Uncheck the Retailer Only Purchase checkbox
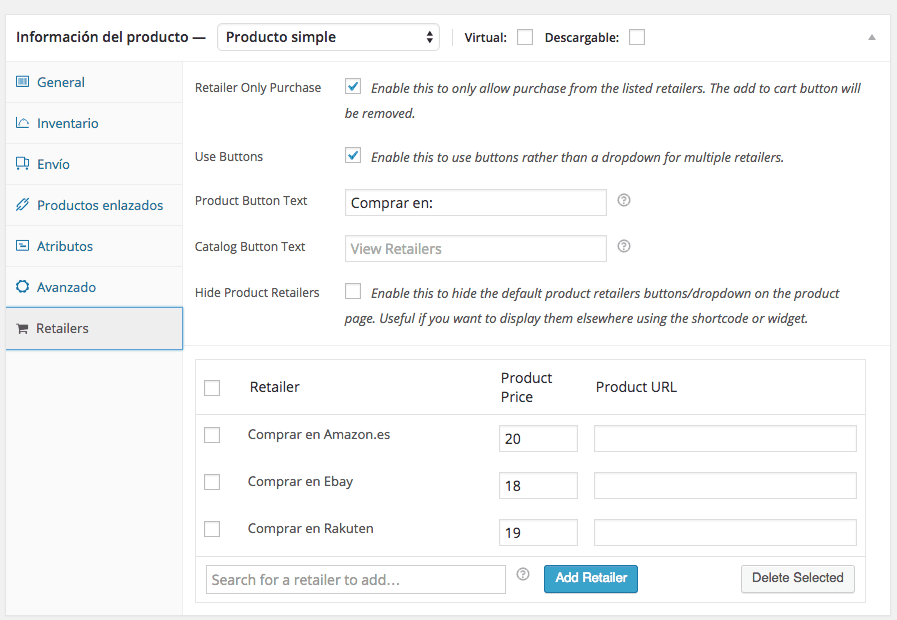The width and height of the screenshot is (897, 620). tap(353, 87)
